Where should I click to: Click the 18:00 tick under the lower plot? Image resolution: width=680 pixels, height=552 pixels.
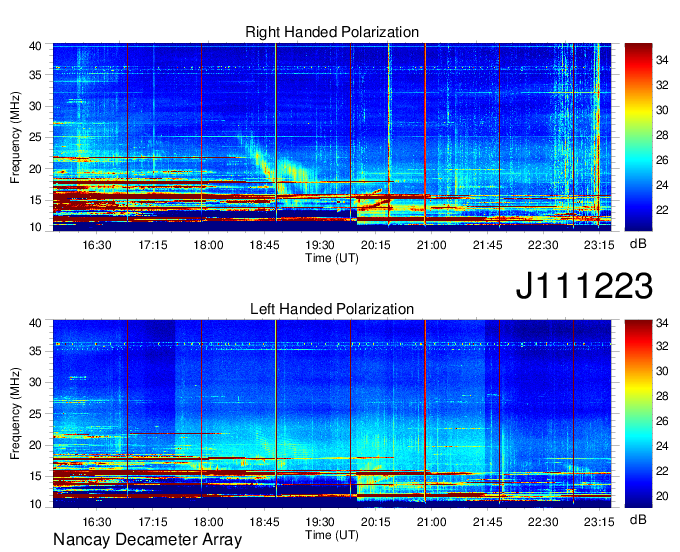click(x=208, y=522)
